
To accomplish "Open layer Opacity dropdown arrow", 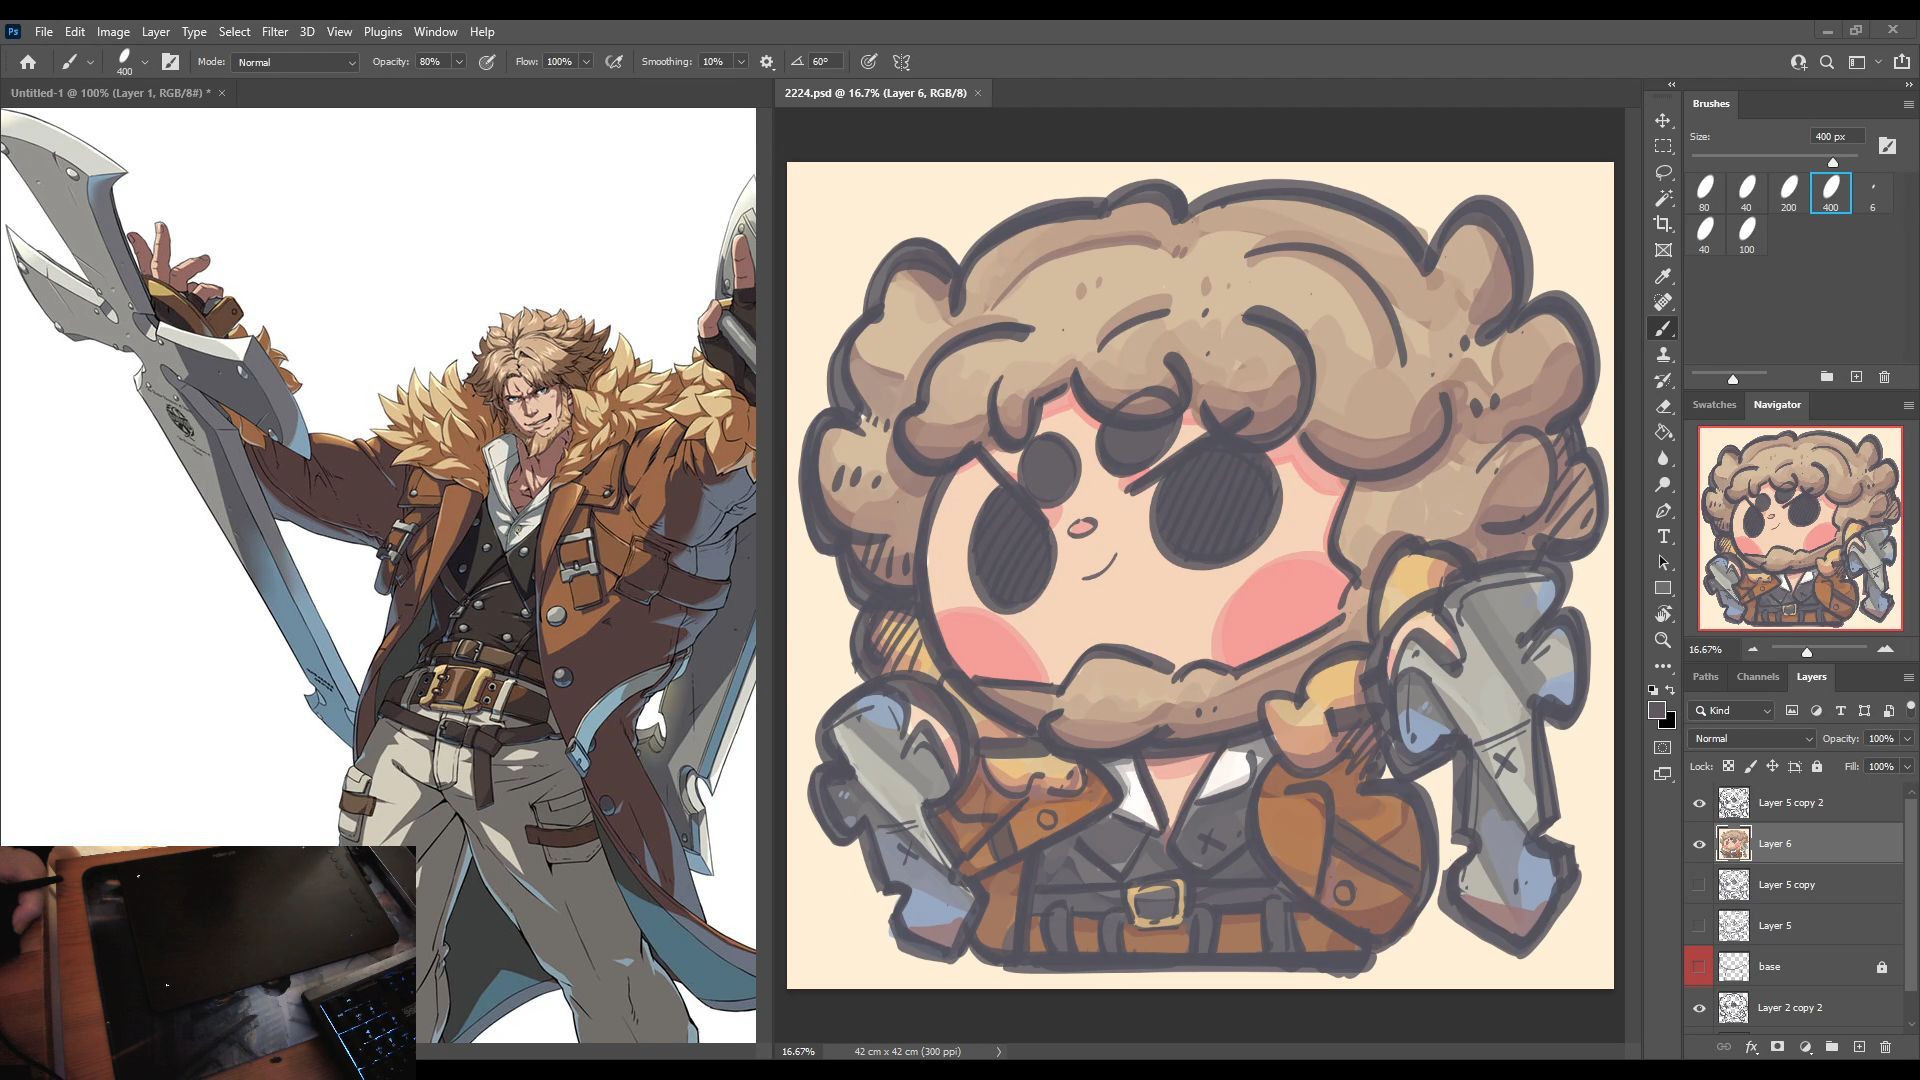I will tap(1907, 739).
